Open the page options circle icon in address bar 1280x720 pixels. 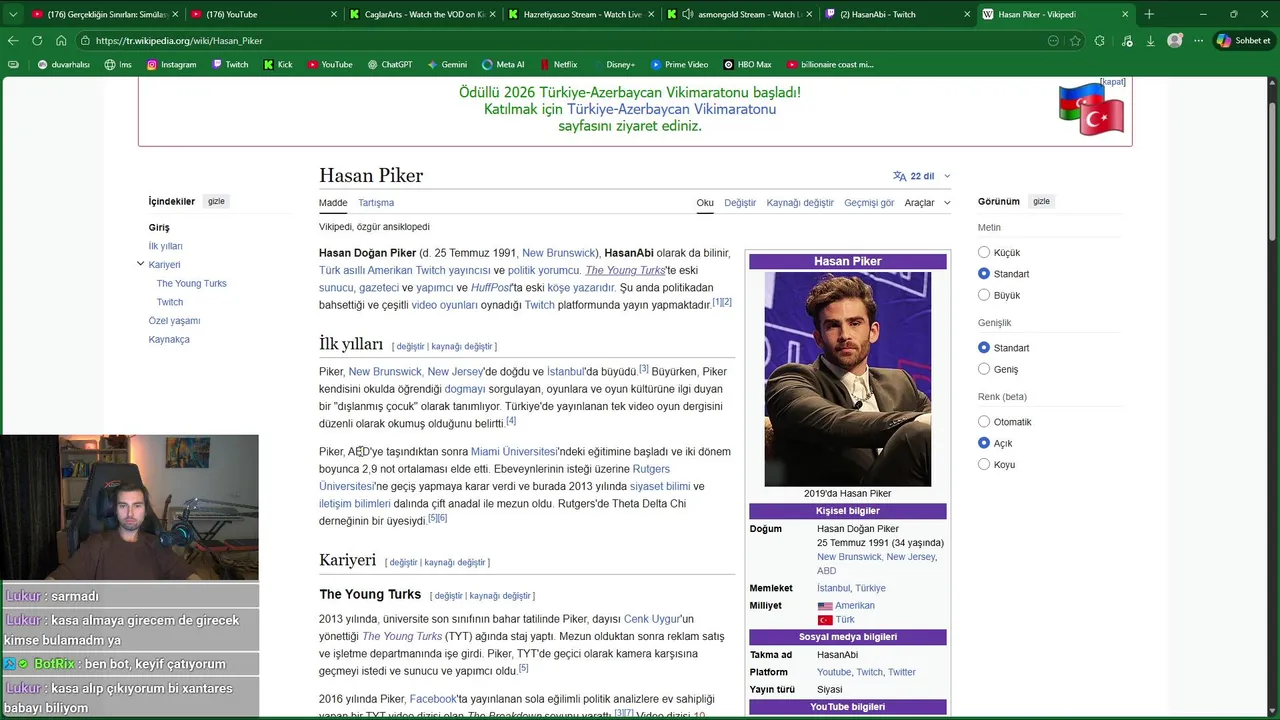coord(1053,41)
